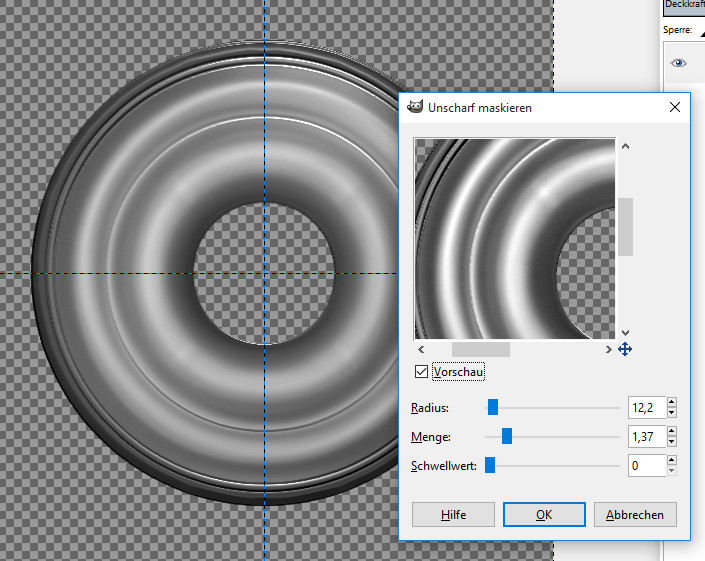Click the Radius label
The height and width of the screenshot is (561, 705).
point(430,408)
